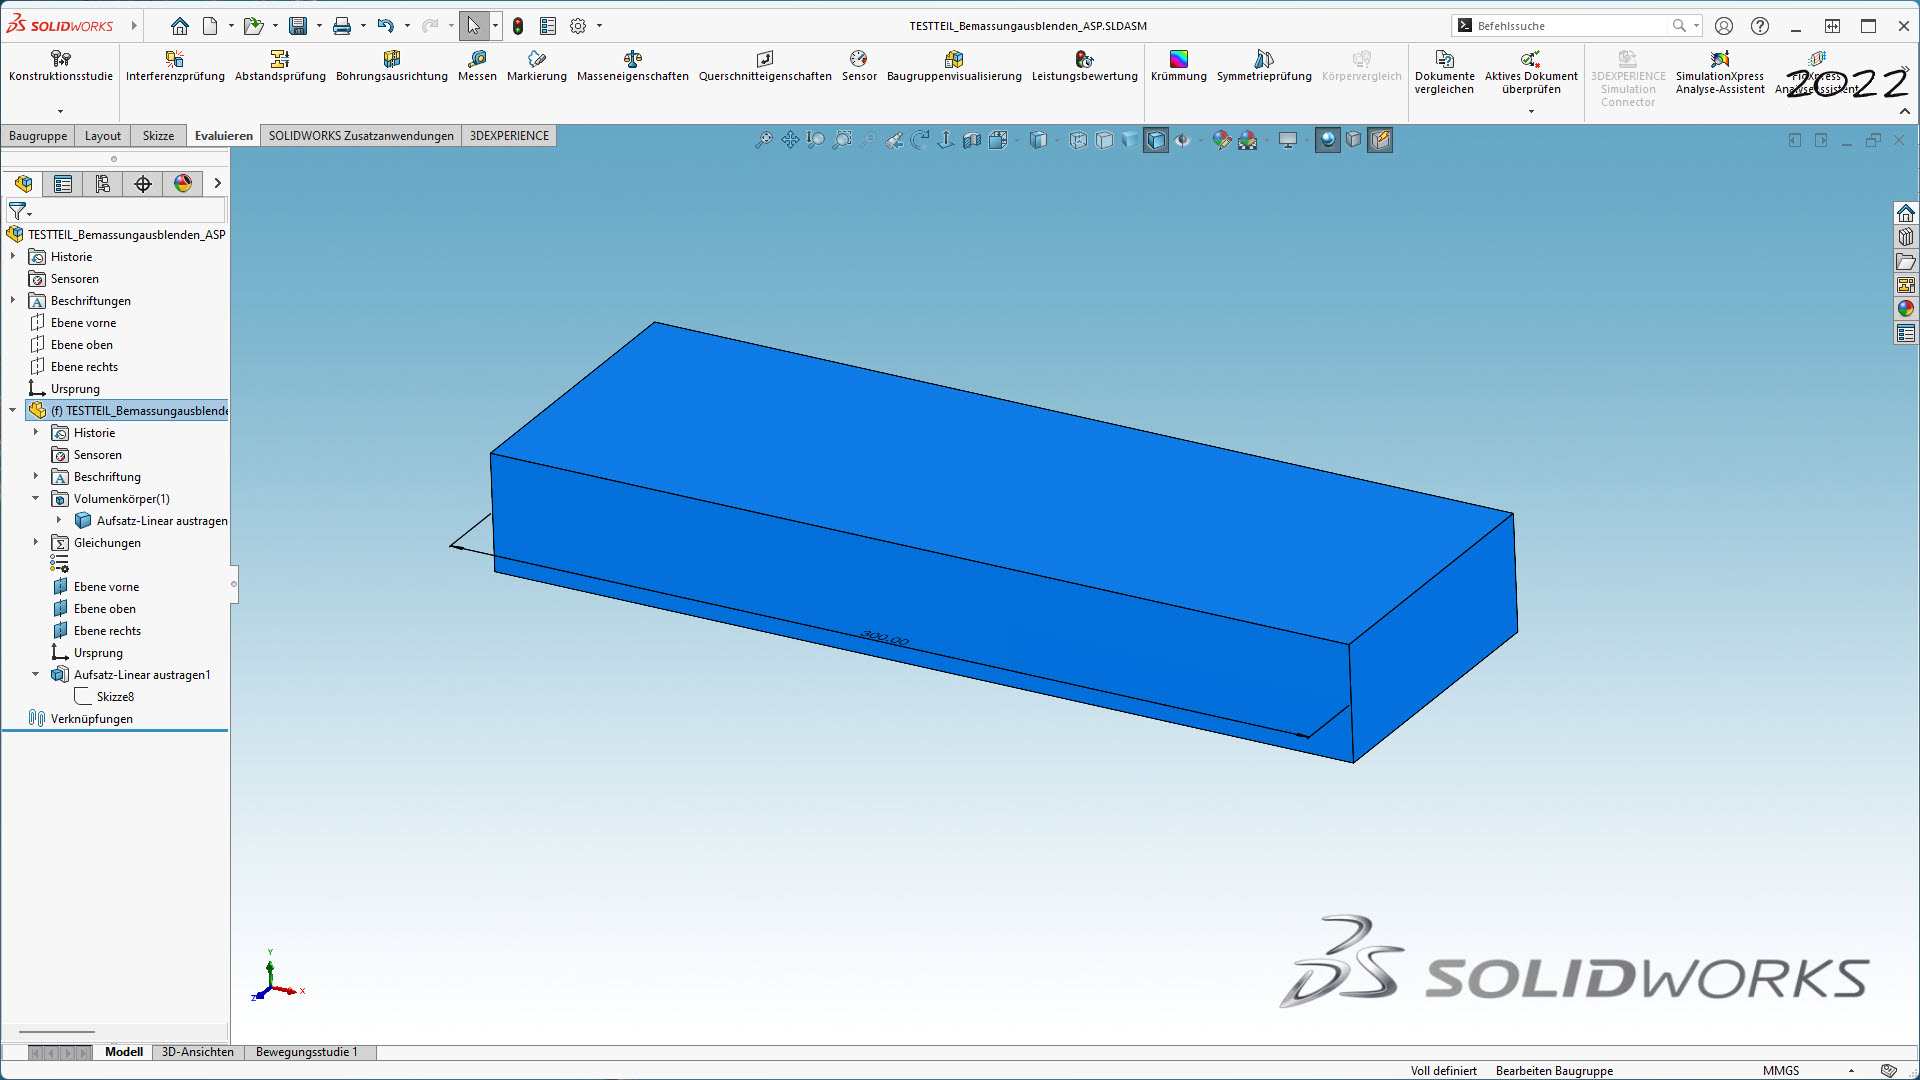Open DisplayManager tab
The height and width of the screenshot is (1080, 1920).
click(183, 183)
